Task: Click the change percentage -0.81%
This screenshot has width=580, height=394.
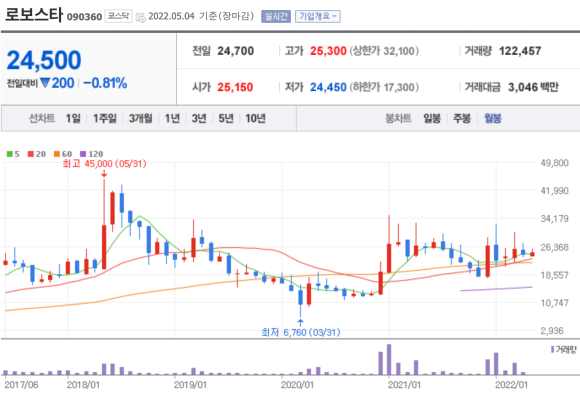Action: (x=105, y=83)
